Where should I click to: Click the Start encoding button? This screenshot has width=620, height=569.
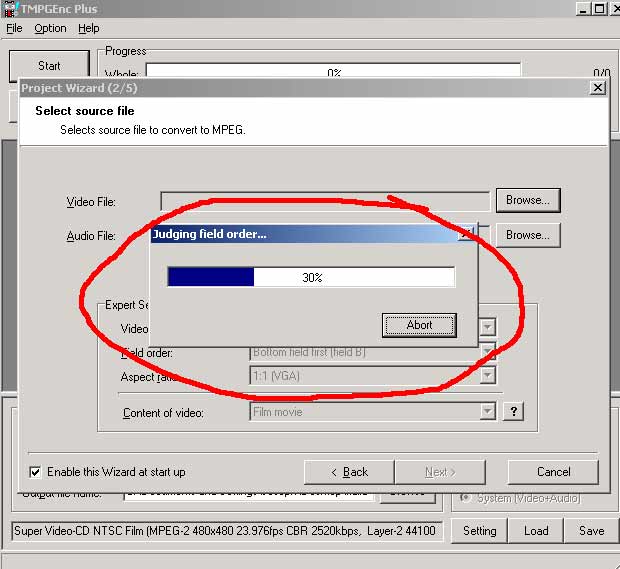pyautogui.click(x=49, y=65)
